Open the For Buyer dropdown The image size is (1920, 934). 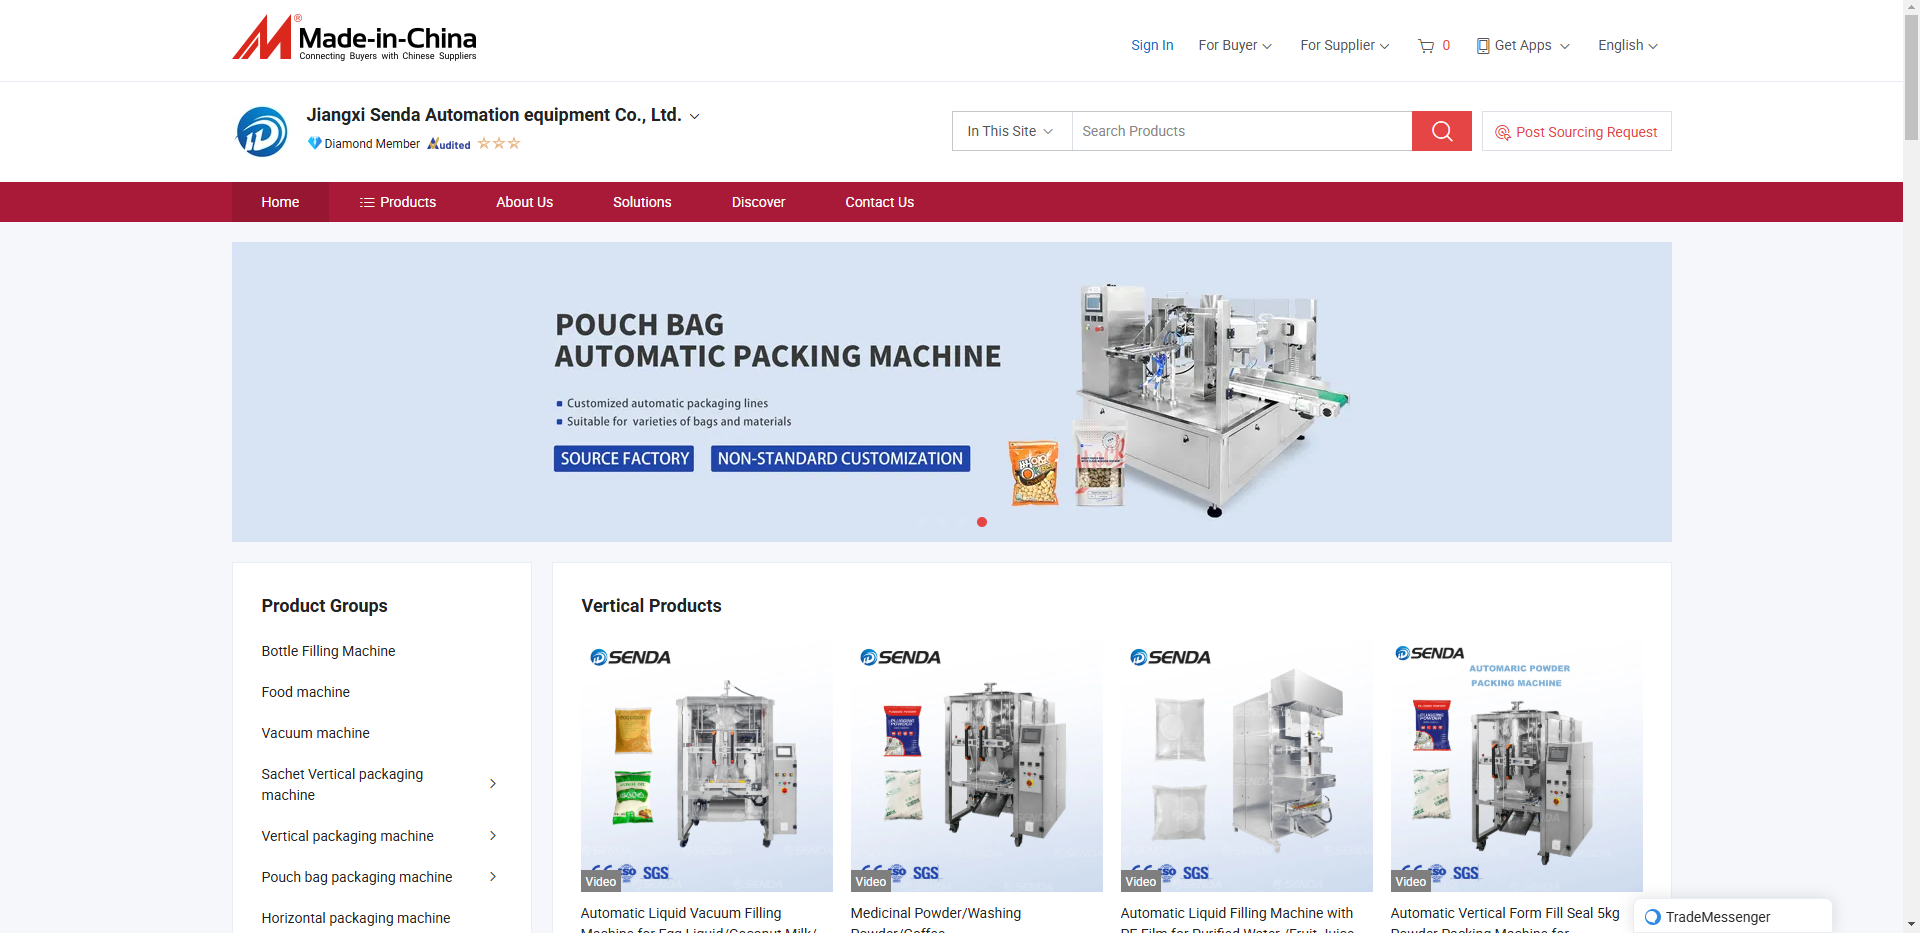point(1235,45)
